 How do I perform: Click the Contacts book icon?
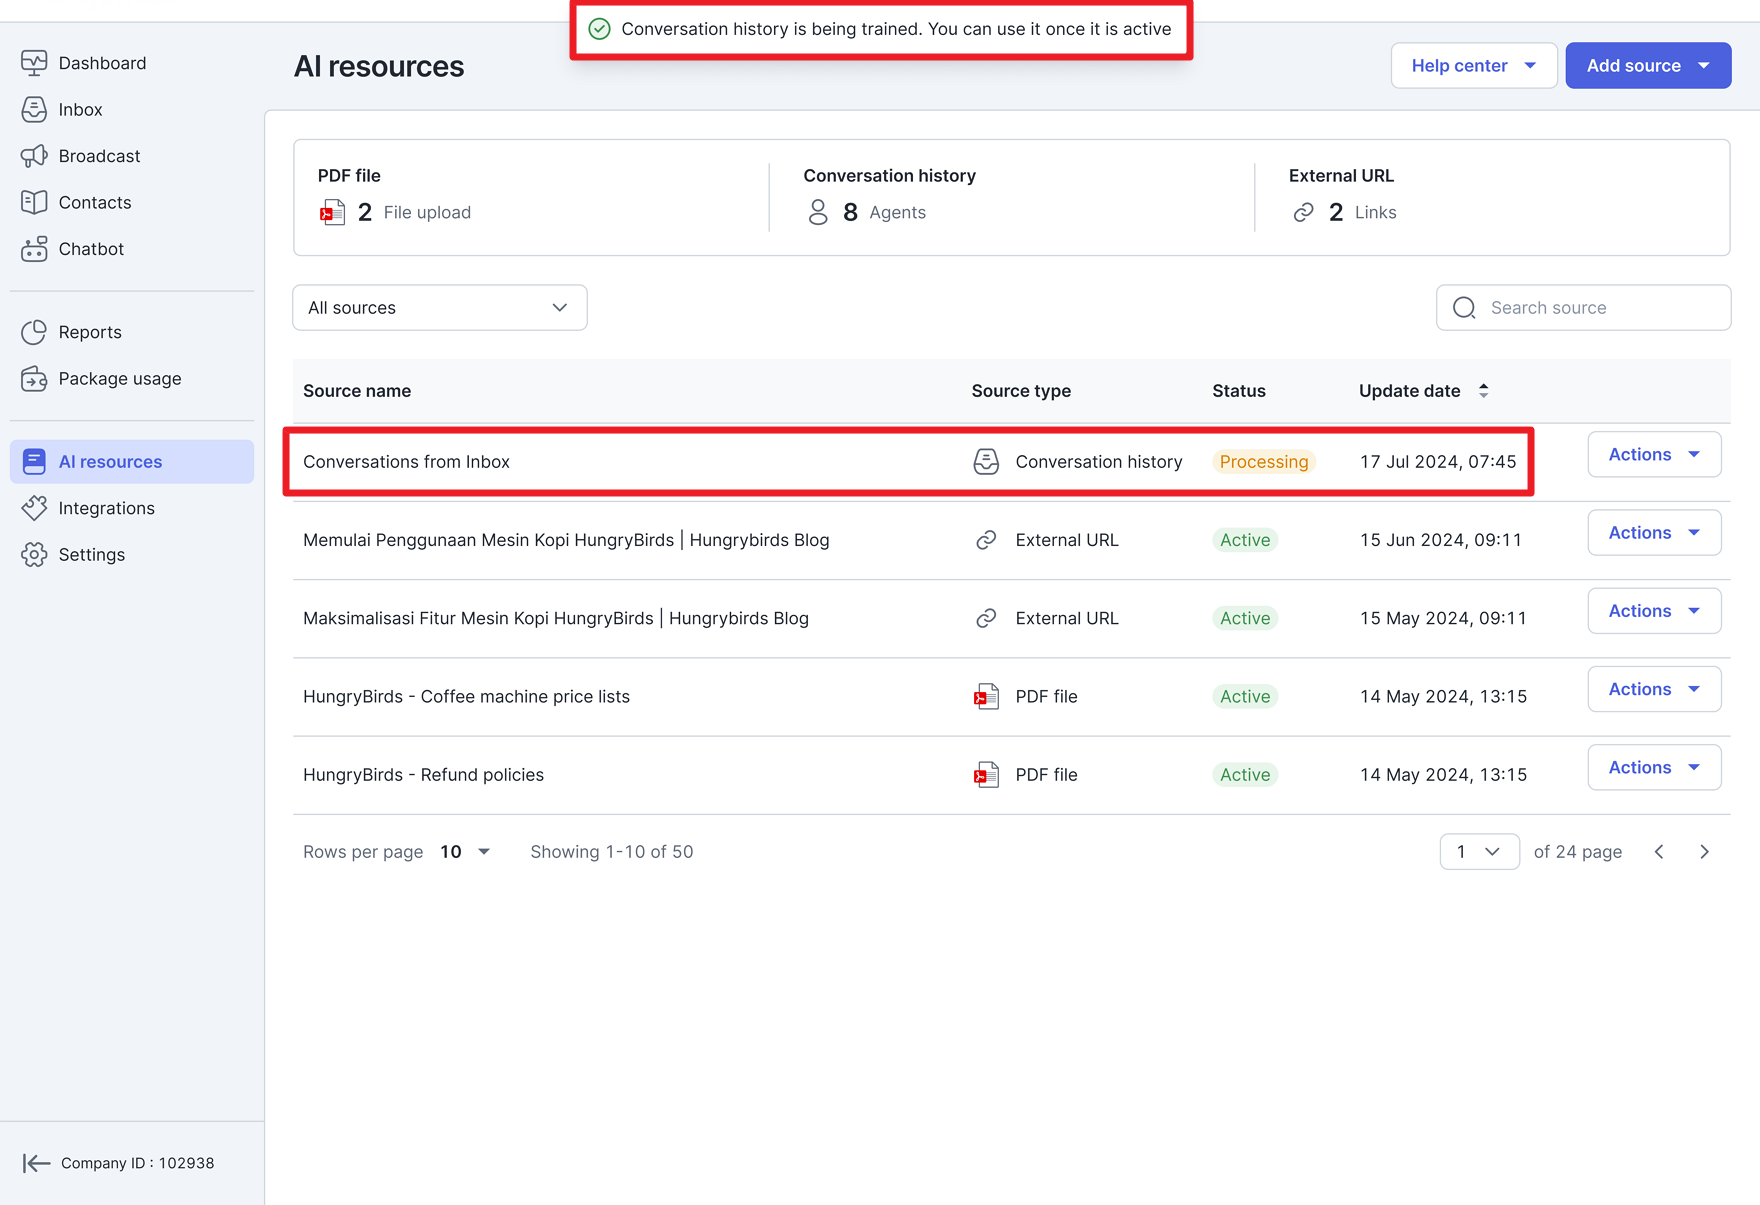tap(34, 203)
